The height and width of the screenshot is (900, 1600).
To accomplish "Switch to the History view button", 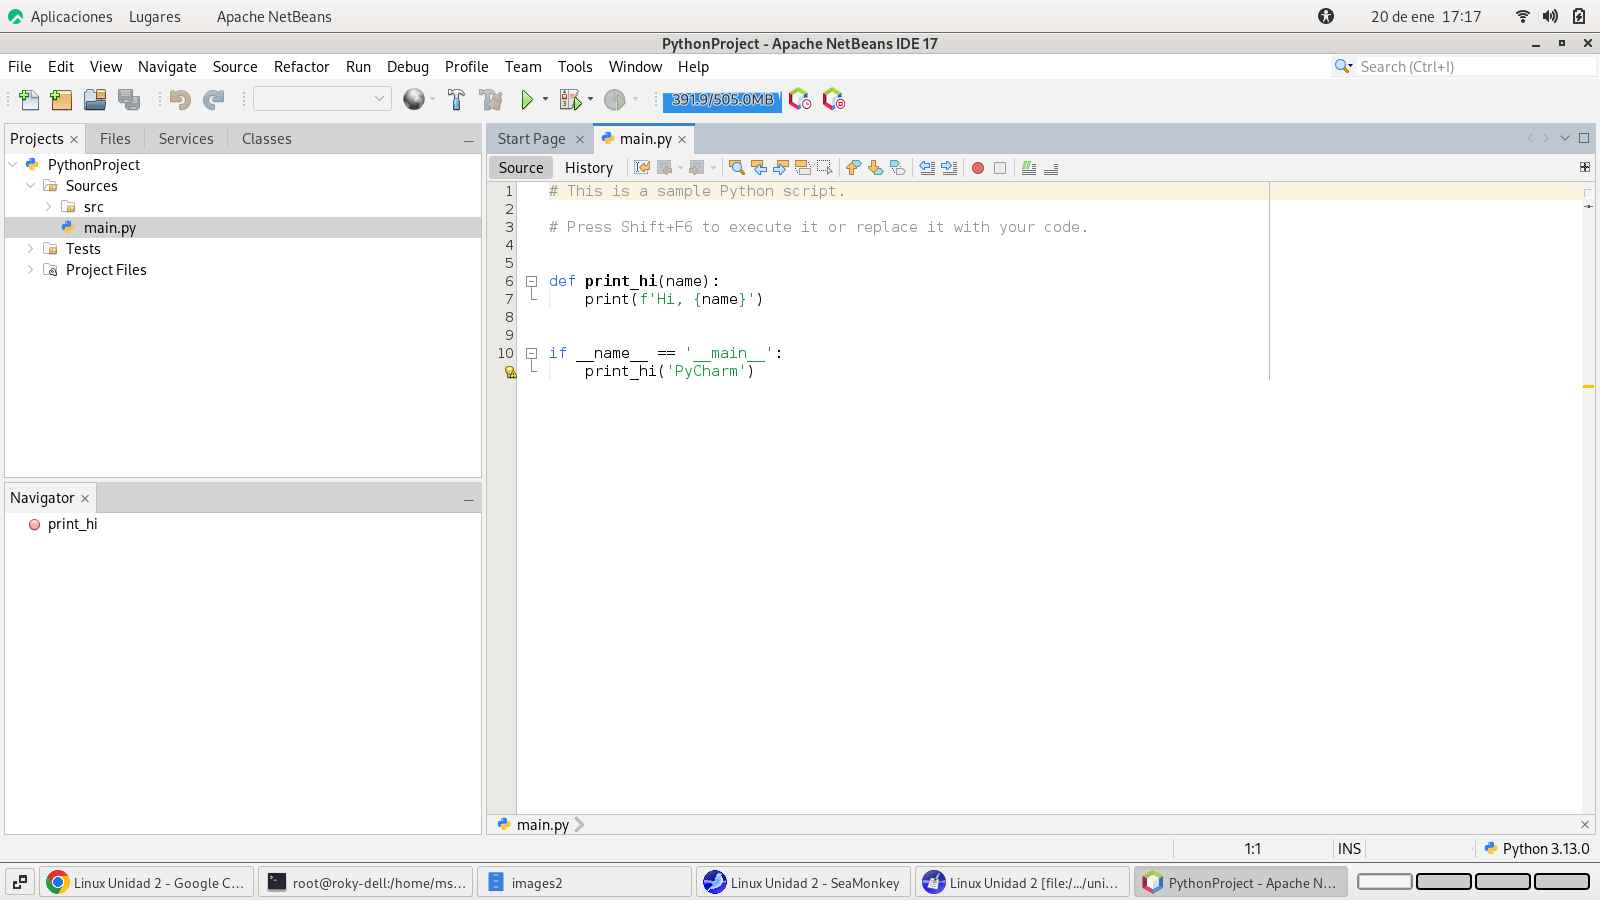I will (x=588, y=168).
